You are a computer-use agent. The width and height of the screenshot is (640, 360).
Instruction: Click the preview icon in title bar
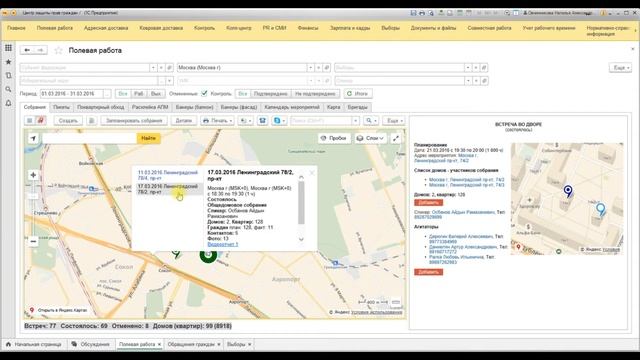(431, 13)
